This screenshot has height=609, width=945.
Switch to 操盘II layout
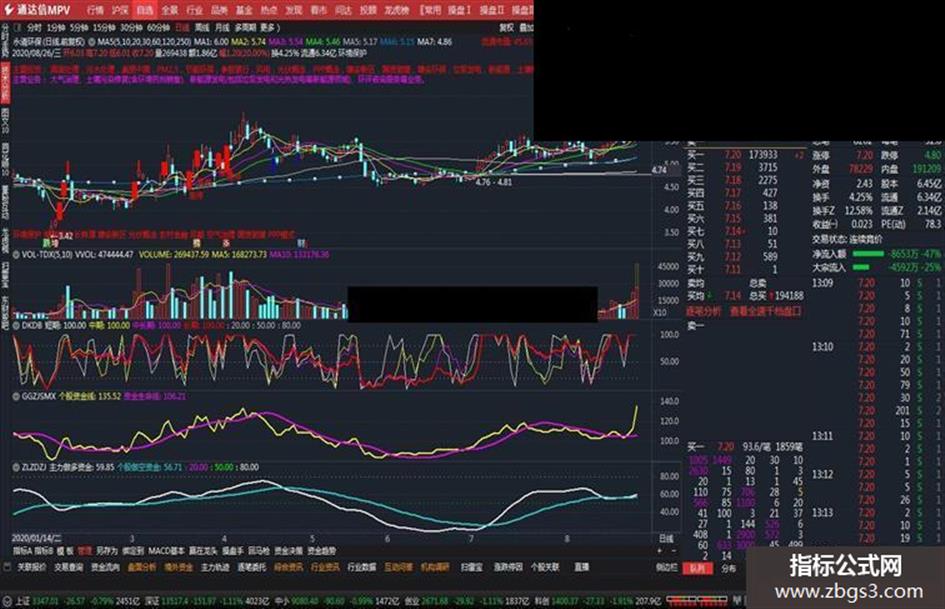coord(492,10)
